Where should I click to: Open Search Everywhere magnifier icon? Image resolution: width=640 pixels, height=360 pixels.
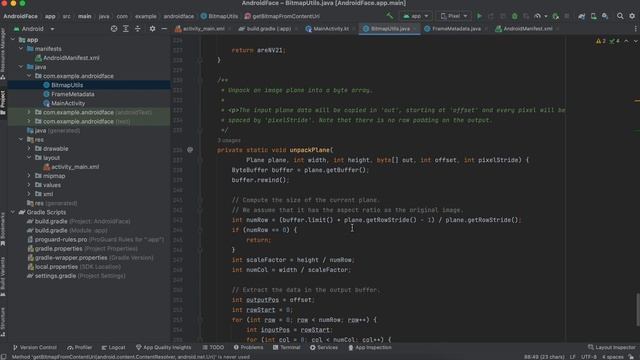point(620,16)
